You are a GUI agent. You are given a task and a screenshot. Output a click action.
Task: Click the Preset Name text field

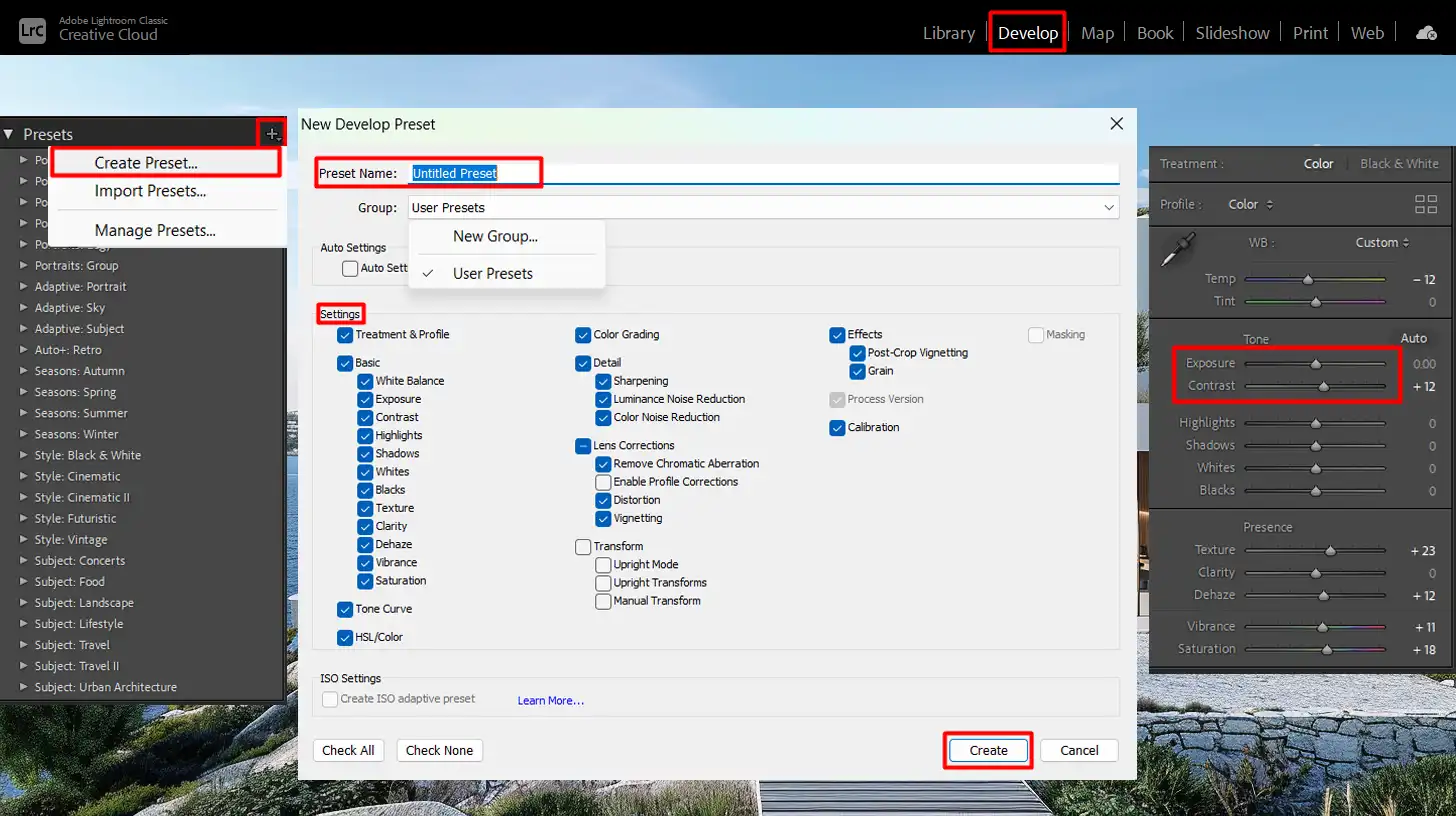pos(763,173)
